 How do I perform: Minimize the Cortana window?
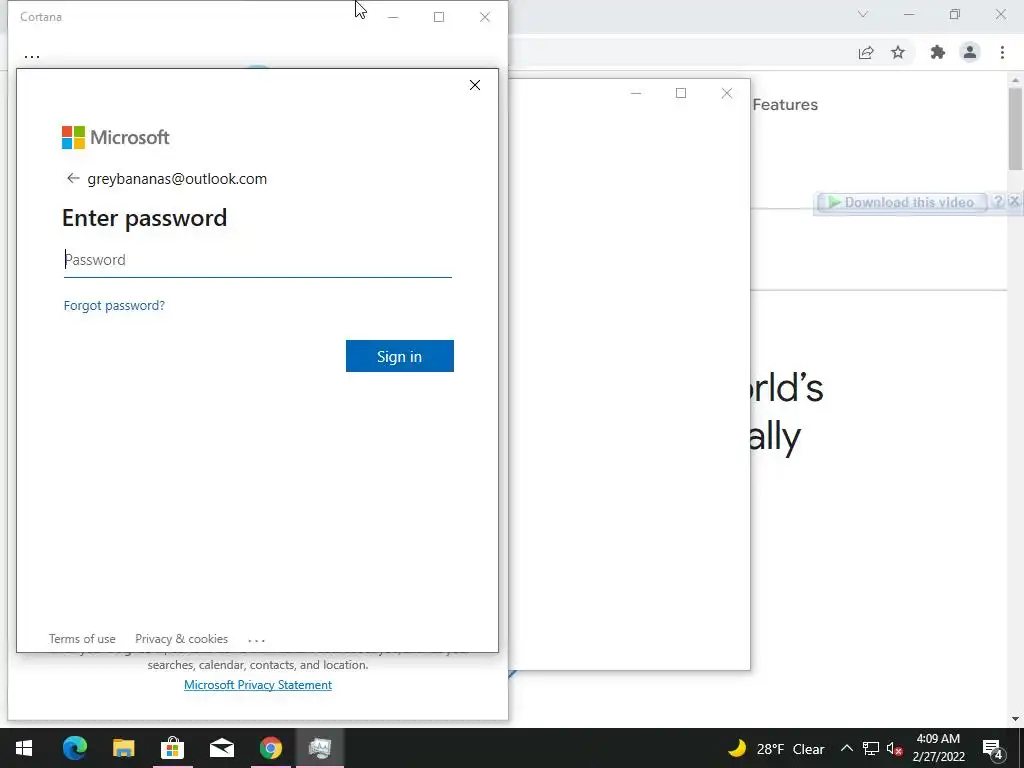(393, 17)
